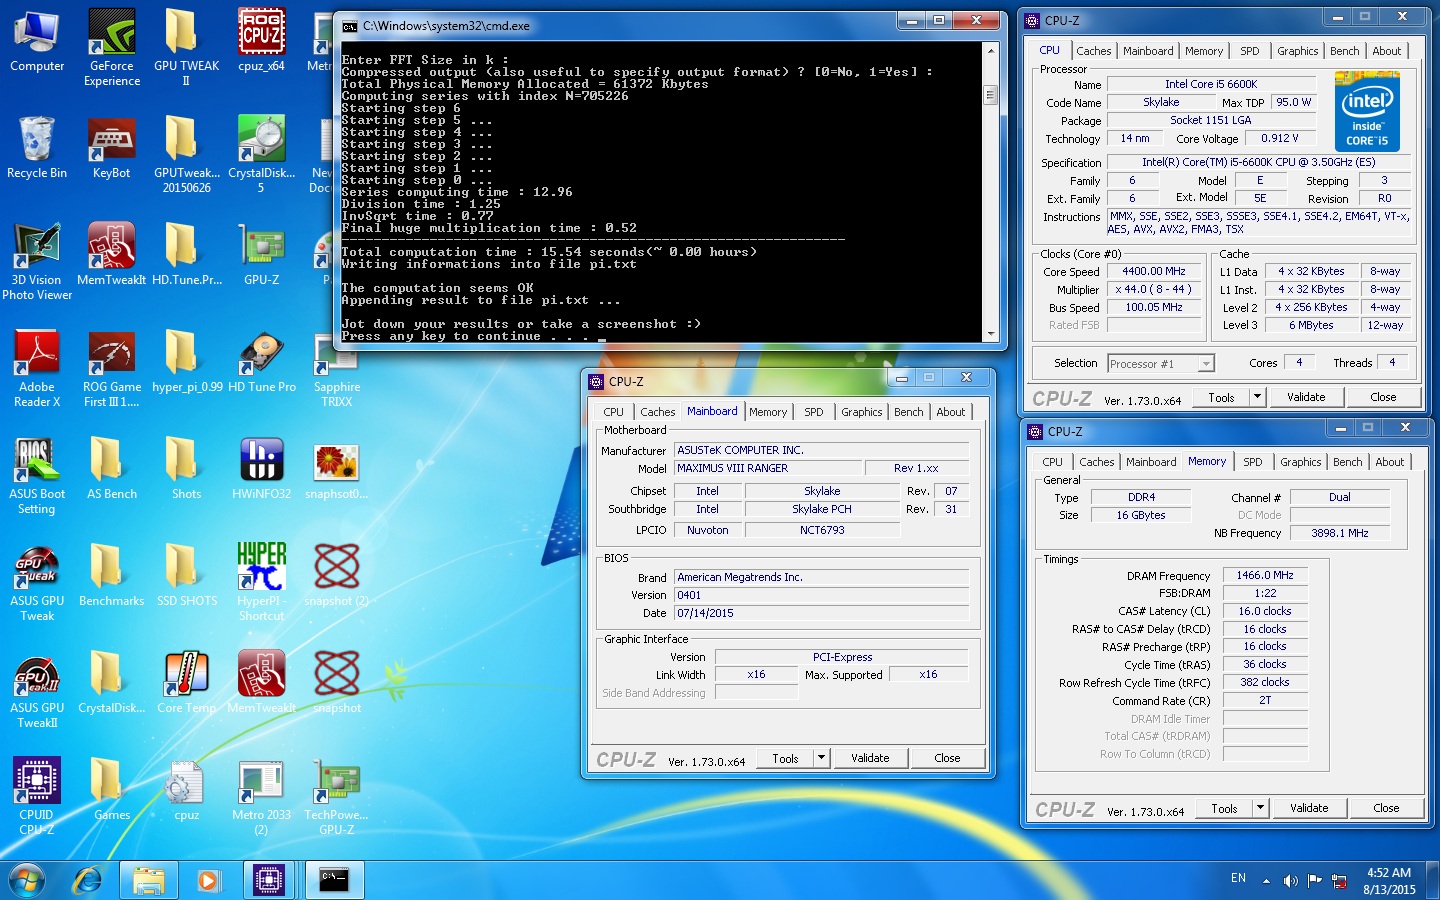The height and width of the screenshot is (900, 1440).
Task: Open the Computer desktop icon
Action: tap(37, 40)
